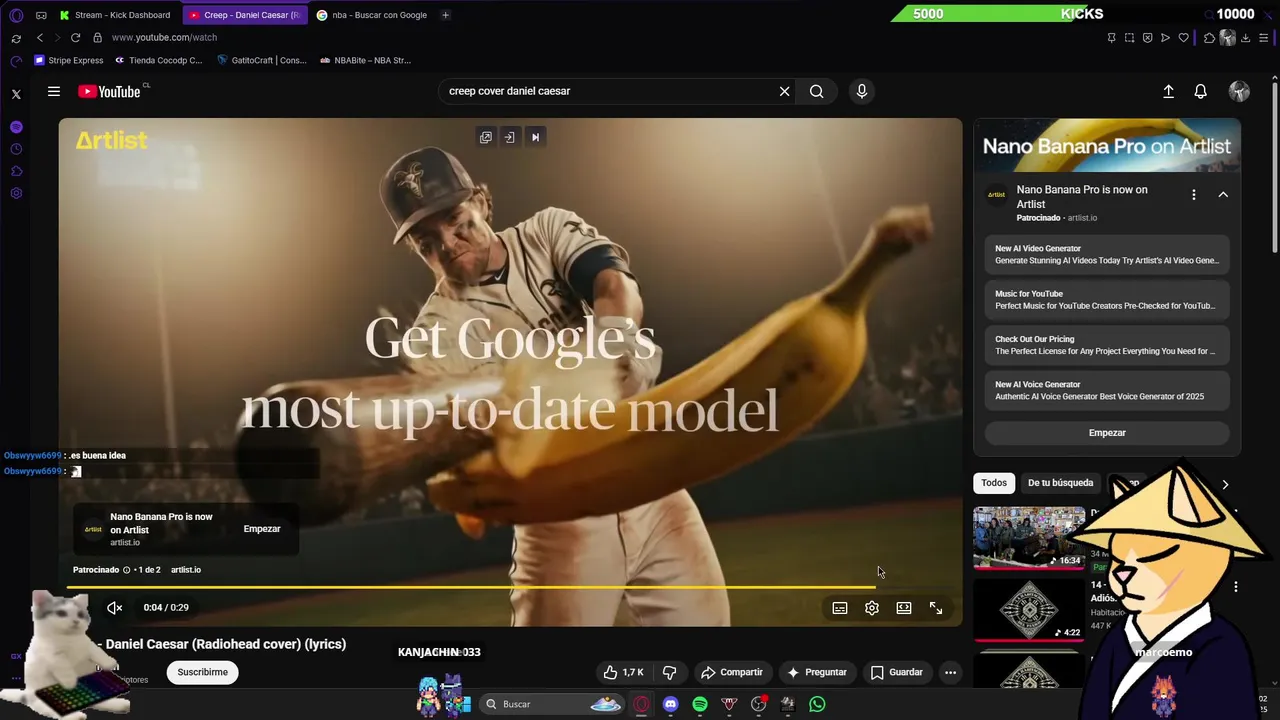Switch to theater mode view

(x=904, y=608)
